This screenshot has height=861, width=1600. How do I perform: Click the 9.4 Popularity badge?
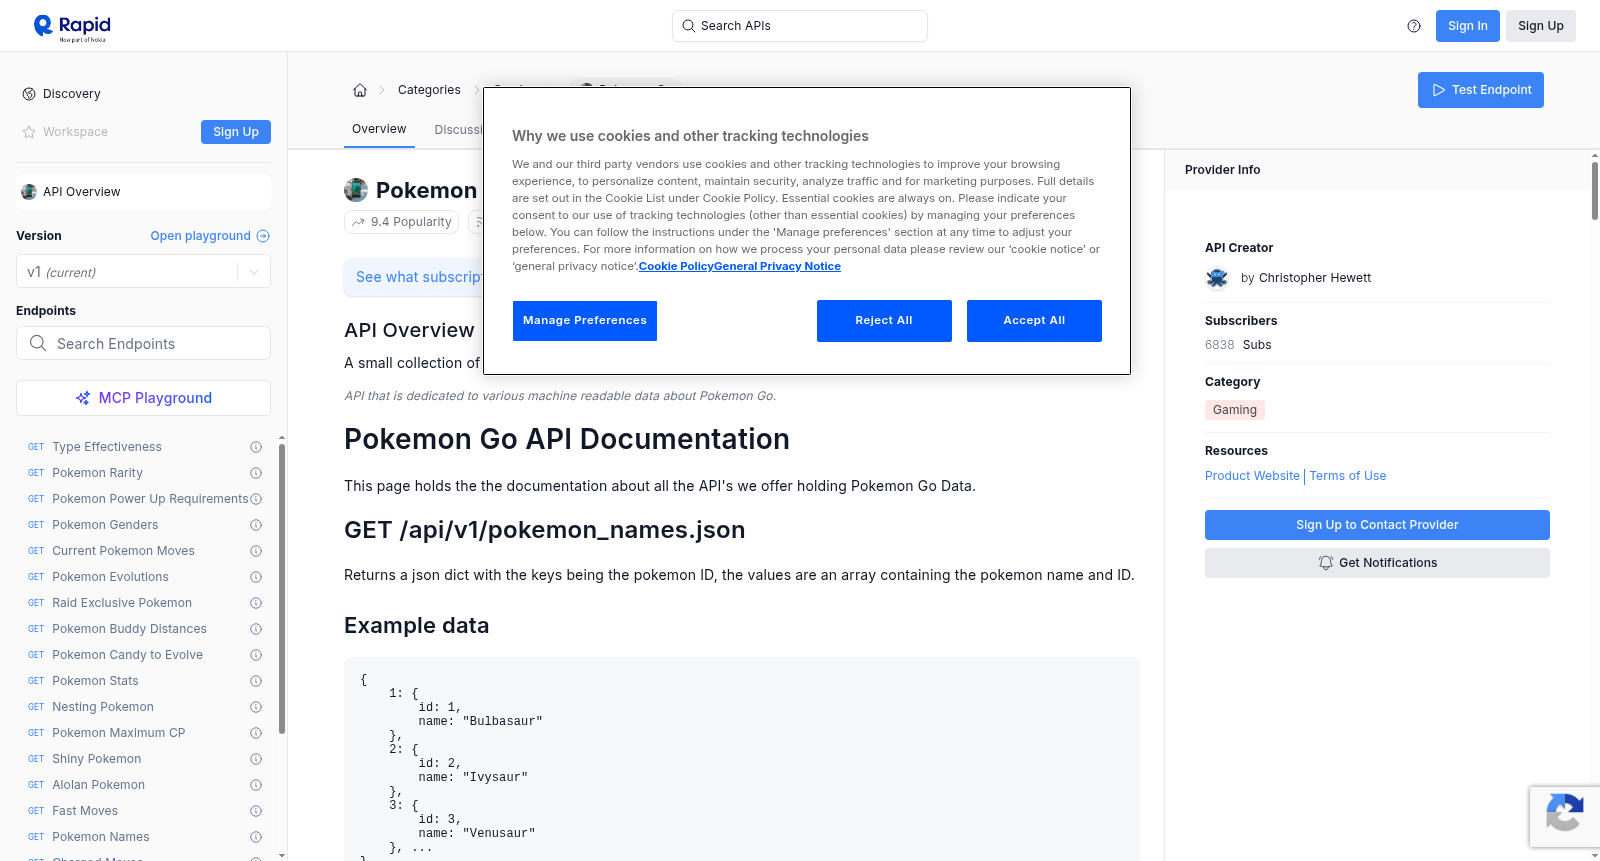point(401,222)
